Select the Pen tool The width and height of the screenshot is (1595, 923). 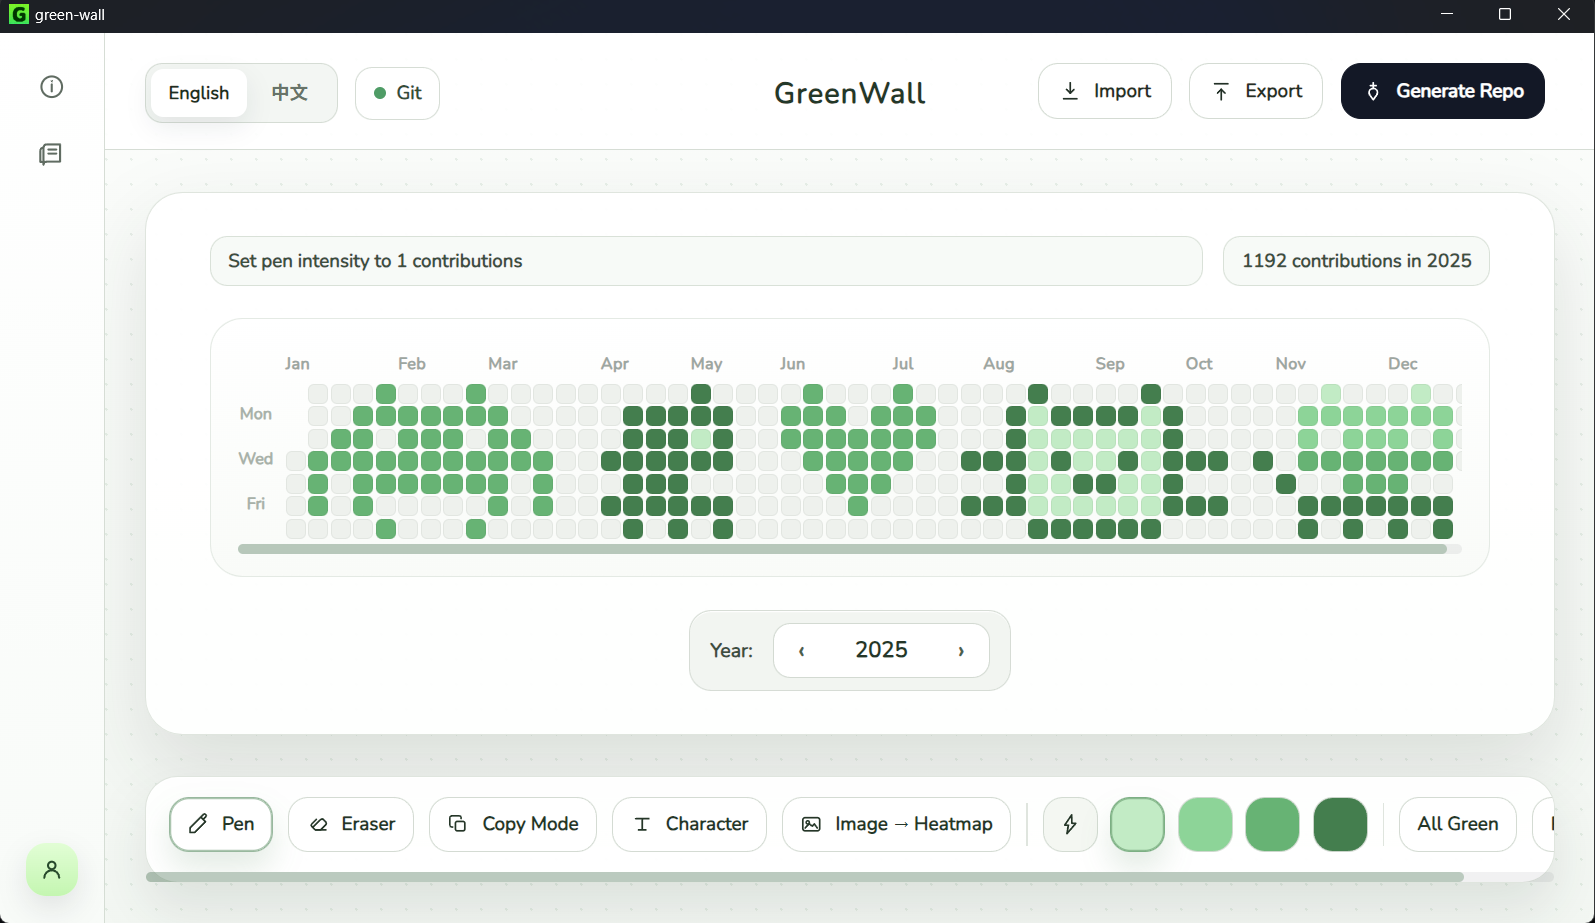[221, 824]
